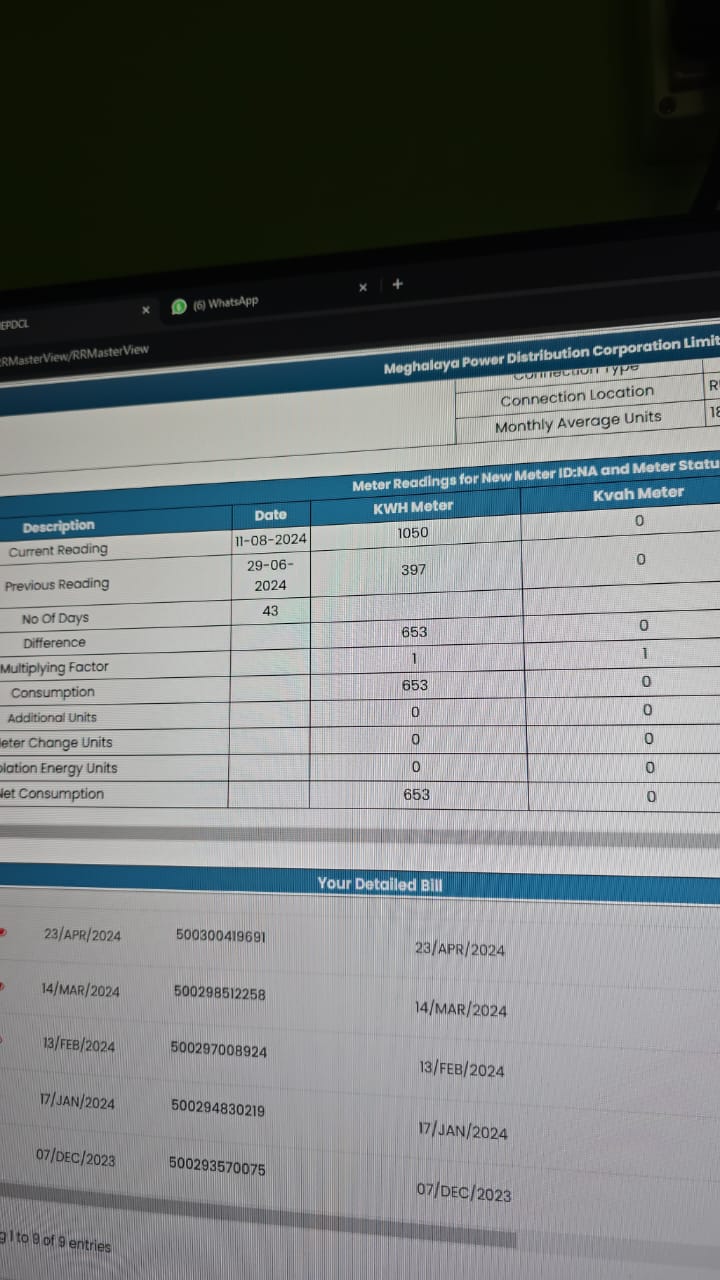This screenshot has height=1280, width=720.
Task: Select bill number 500300419691
Action: 221,936
